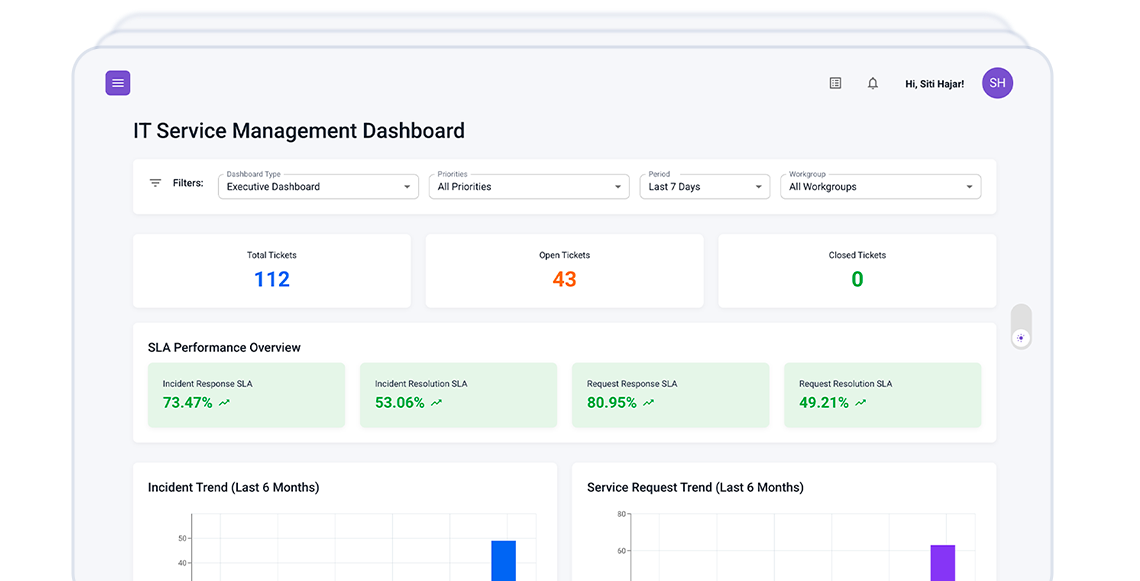The width and height of the screenshot is (1140, 581).
Task: Open the Workgroup dropdown
Action: pos(880,186)
